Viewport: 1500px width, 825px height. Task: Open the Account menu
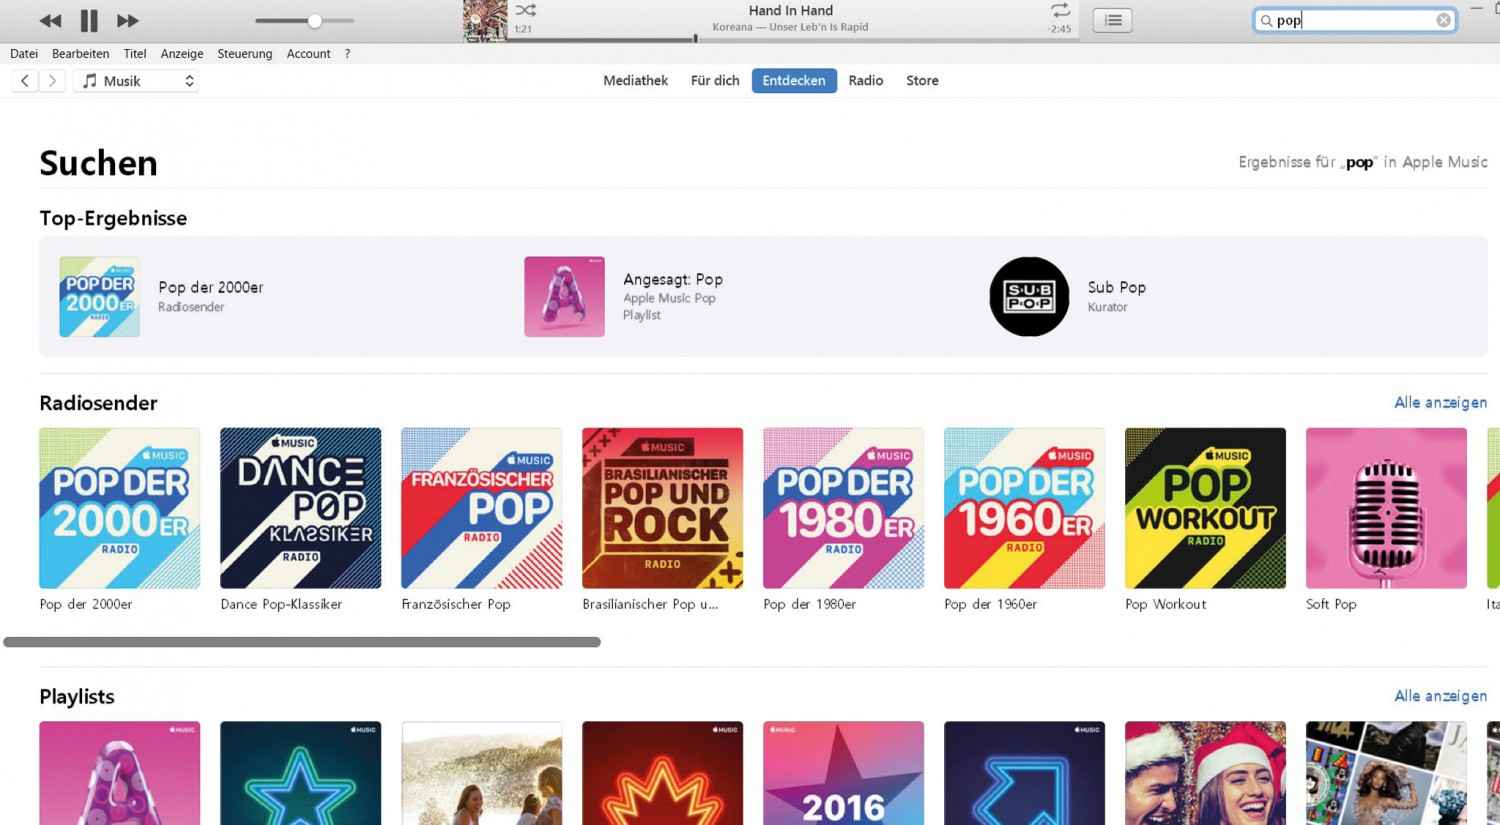point(308,54)
